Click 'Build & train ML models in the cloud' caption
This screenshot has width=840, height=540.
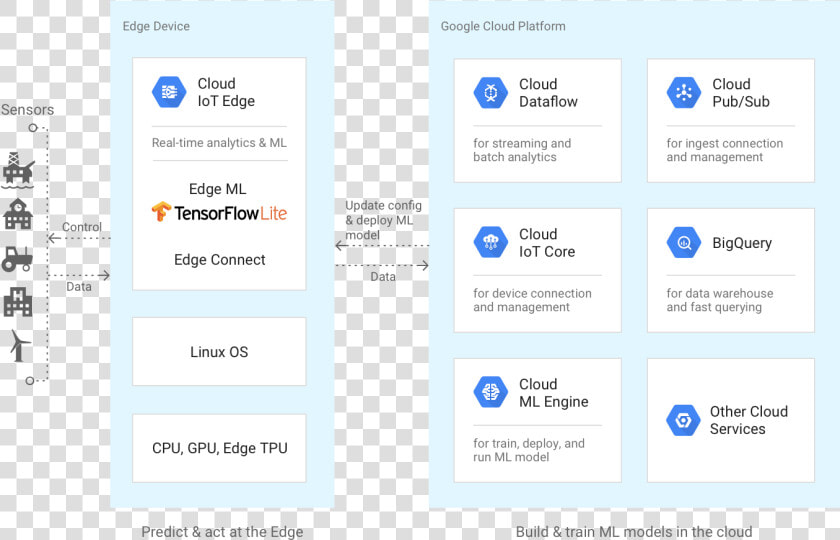(634, 532)
